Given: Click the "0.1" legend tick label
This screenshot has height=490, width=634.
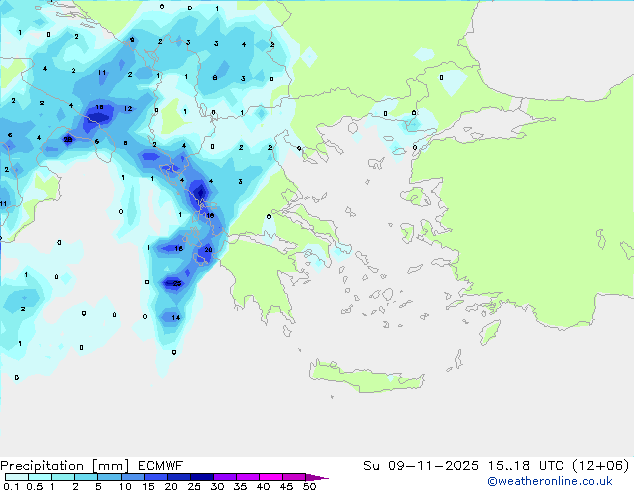Looking at the screenshot, I should click(11, 486).
